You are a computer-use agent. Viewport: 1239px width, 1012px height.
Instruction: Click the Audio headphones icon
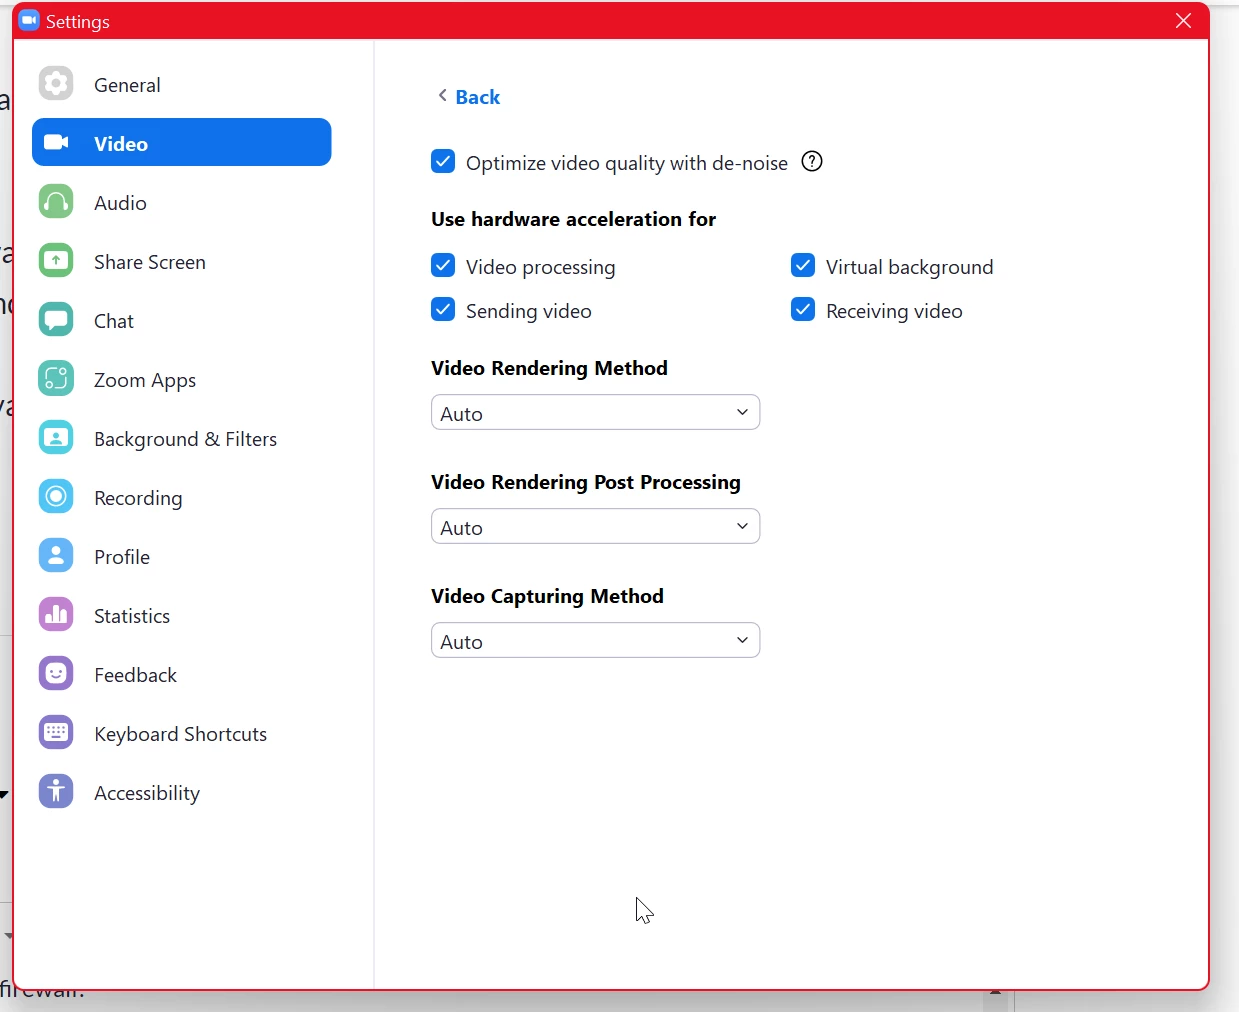click(x=56, y=201)
